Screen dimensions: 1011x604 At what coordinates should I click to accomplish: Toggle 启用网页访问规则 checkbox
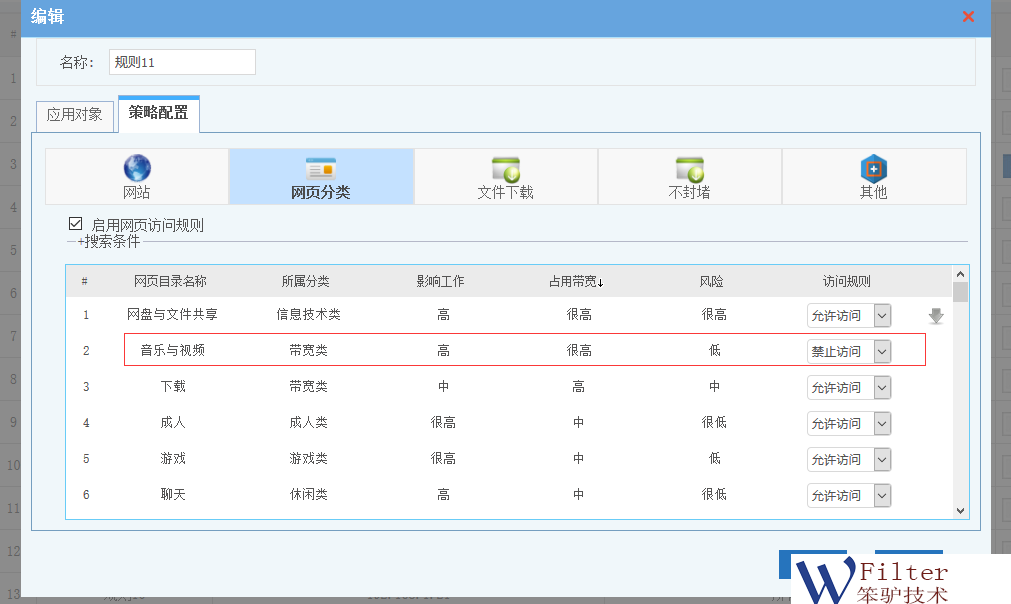click(x=75, y=224)
